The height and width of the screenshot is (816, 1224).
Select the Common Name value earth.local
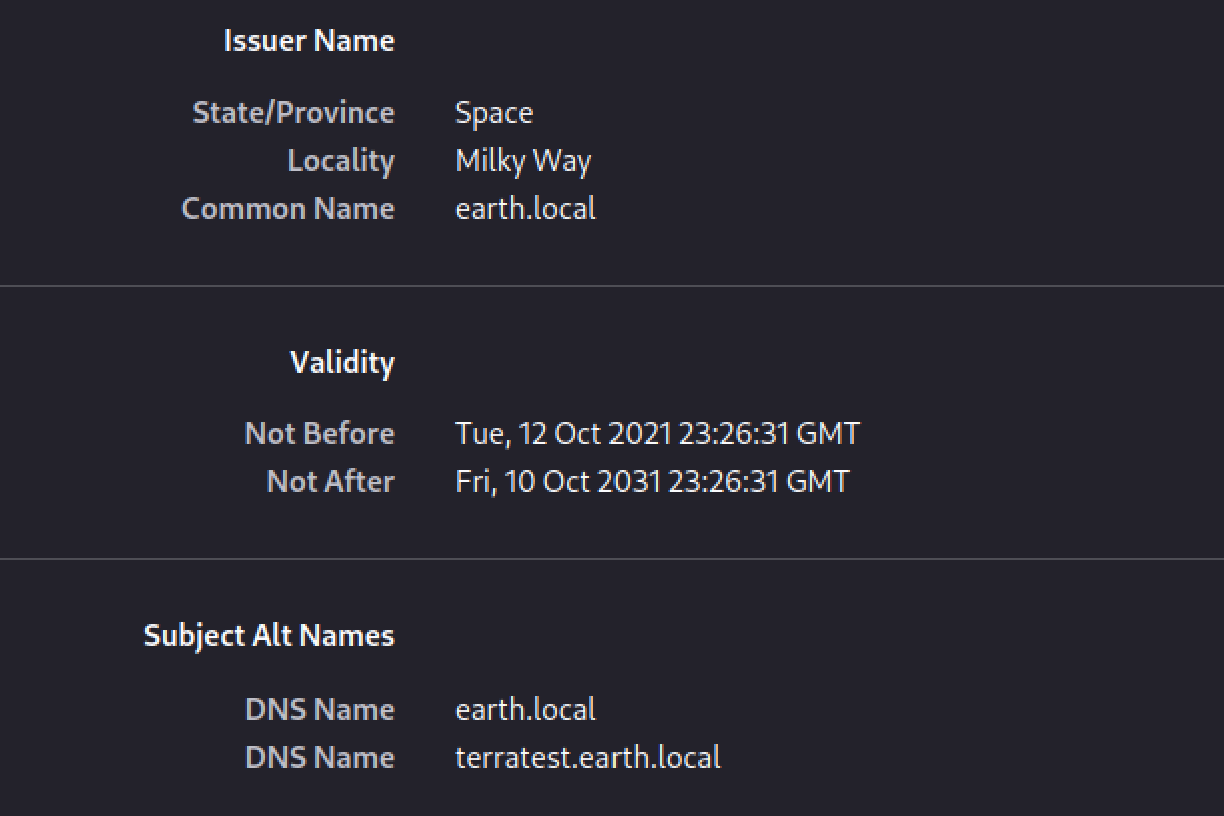[525, 208]
